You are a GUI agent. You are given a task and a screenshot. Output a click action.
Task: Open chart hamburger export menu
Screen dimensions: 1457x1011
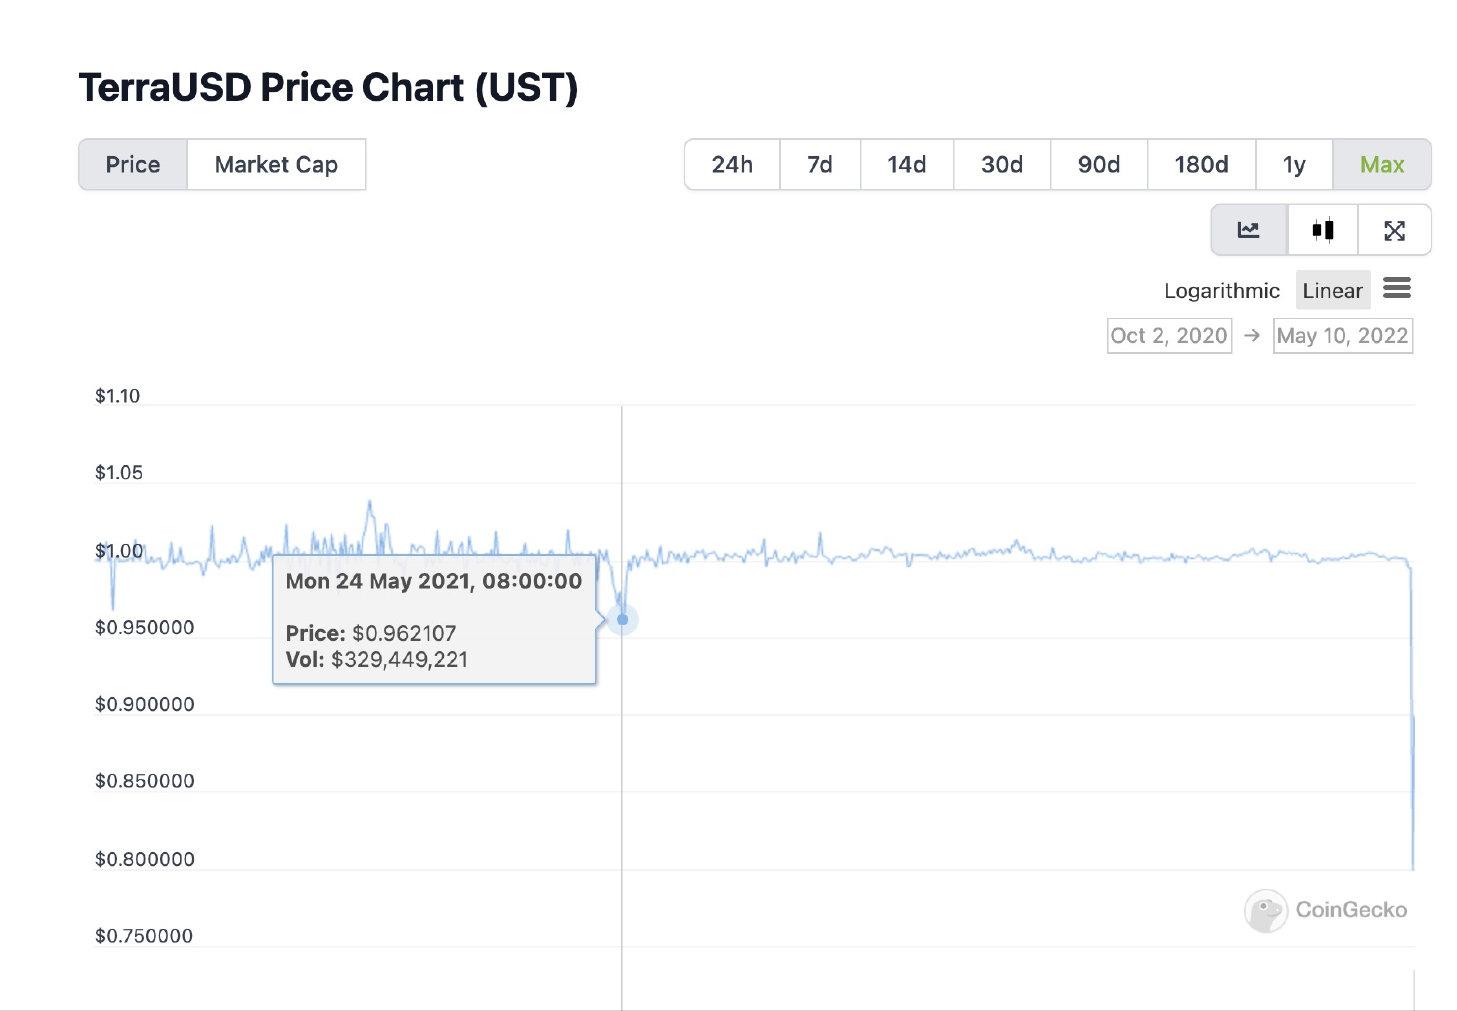pyautogui.click(x=1396, y=289)
